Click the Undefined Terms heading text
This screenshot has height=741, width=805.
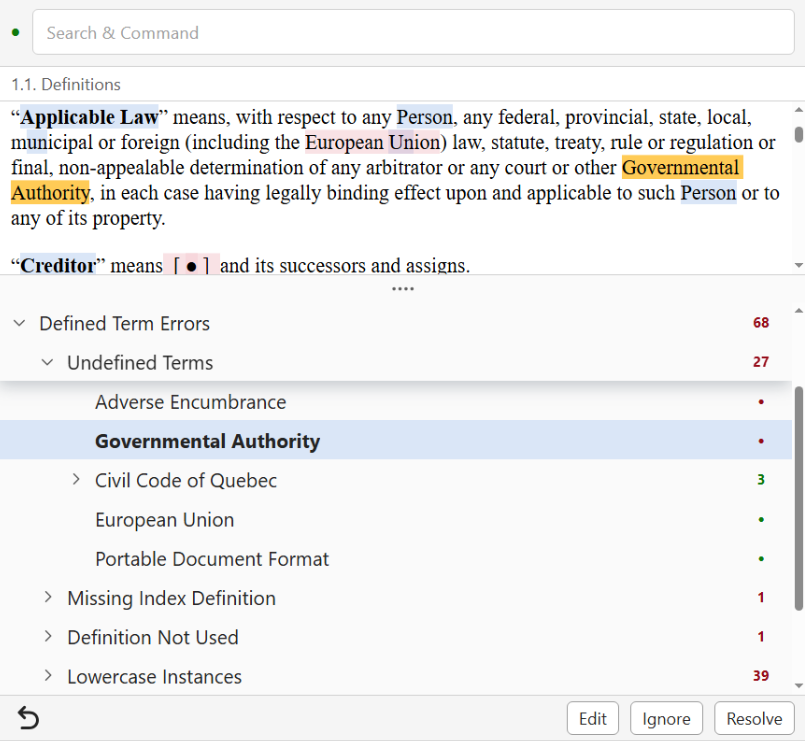140,363
